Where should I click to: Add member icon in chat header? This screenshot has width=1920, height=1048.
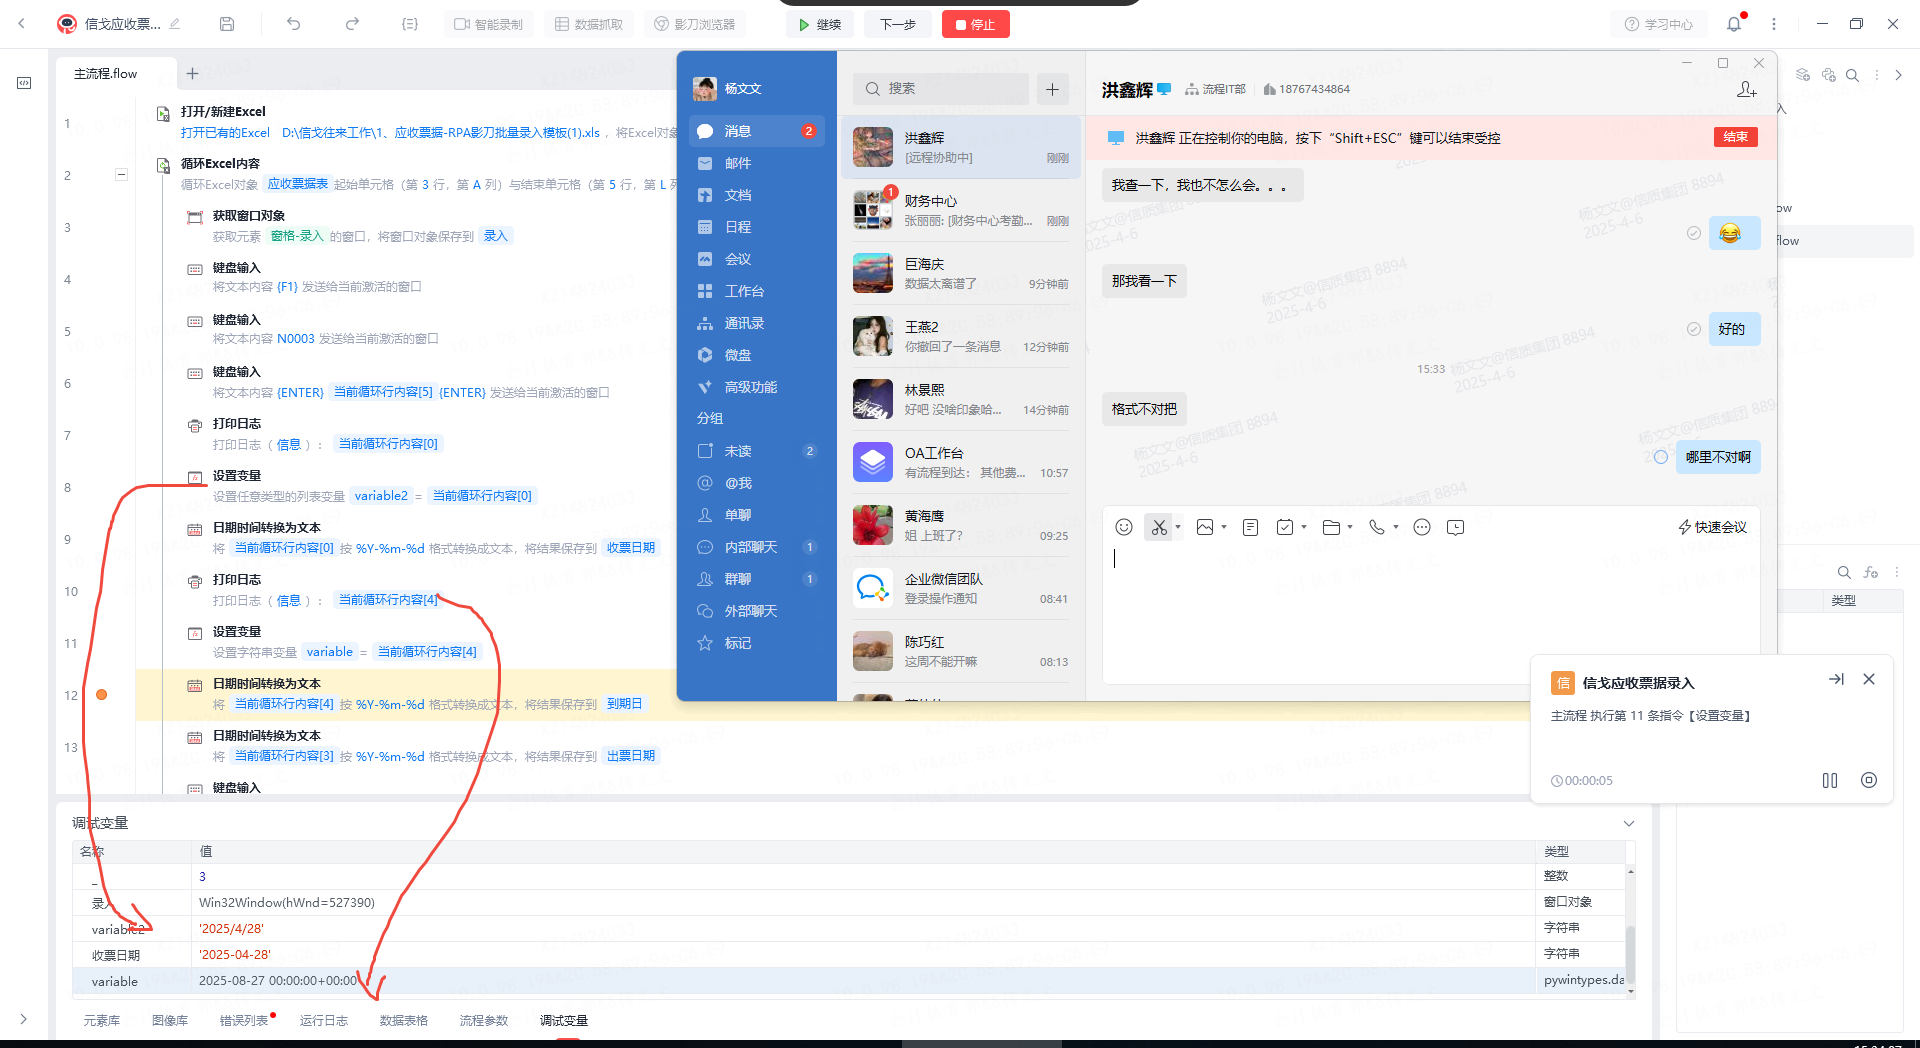tap(1747, 89)
